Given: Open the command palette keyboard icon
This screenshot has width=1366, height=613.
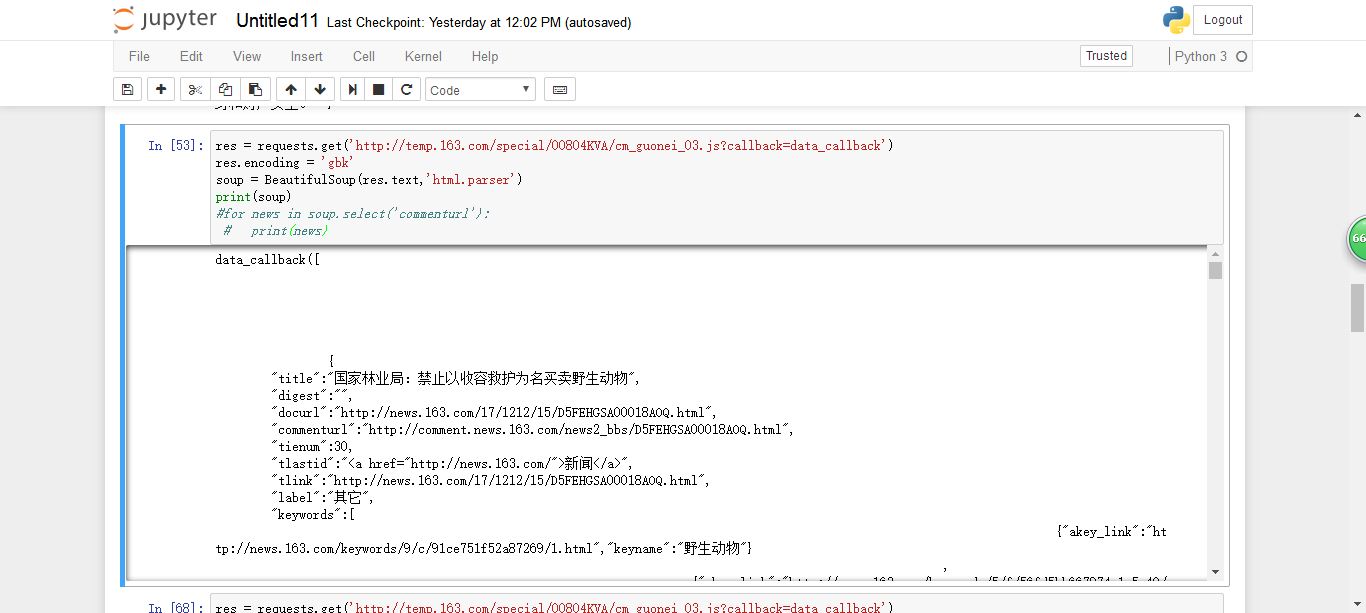Looking at the screenshot, I should [560, 90].
